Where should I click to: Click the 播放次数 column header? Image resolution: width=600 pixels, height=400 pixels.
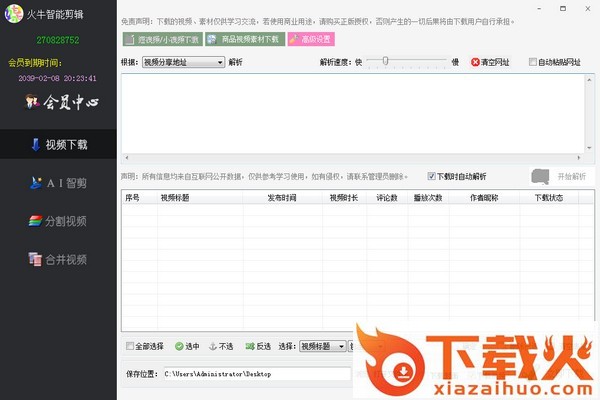[x=429, y=198]
